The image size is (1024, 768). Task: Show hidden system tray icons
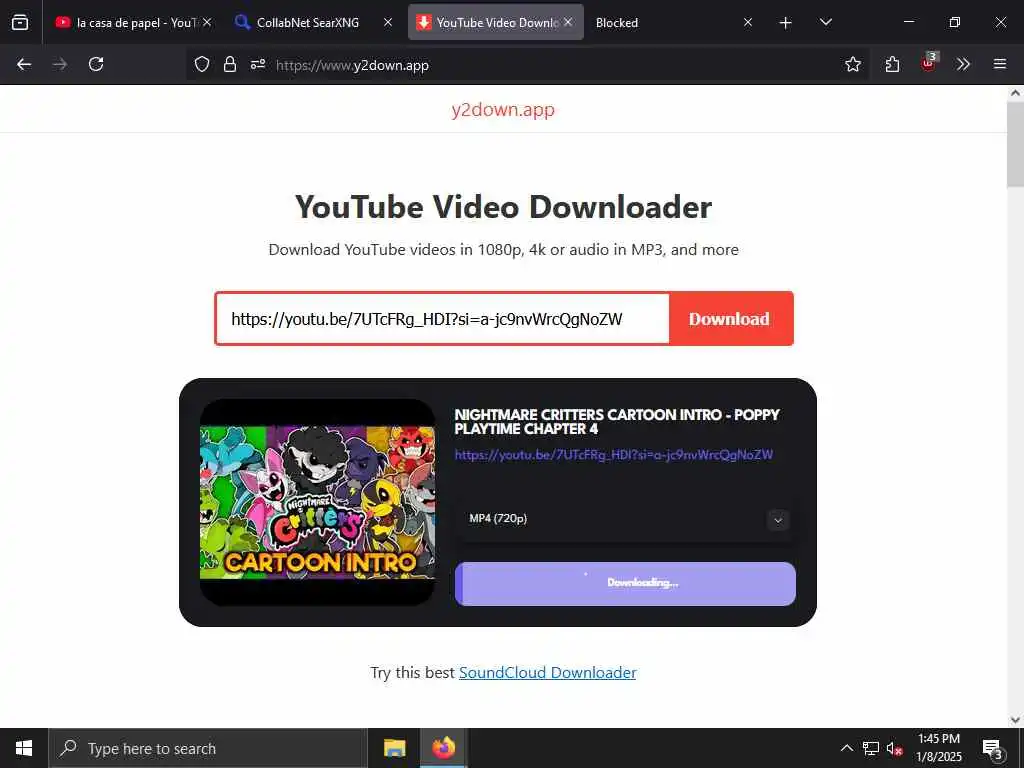coord(846,748)
